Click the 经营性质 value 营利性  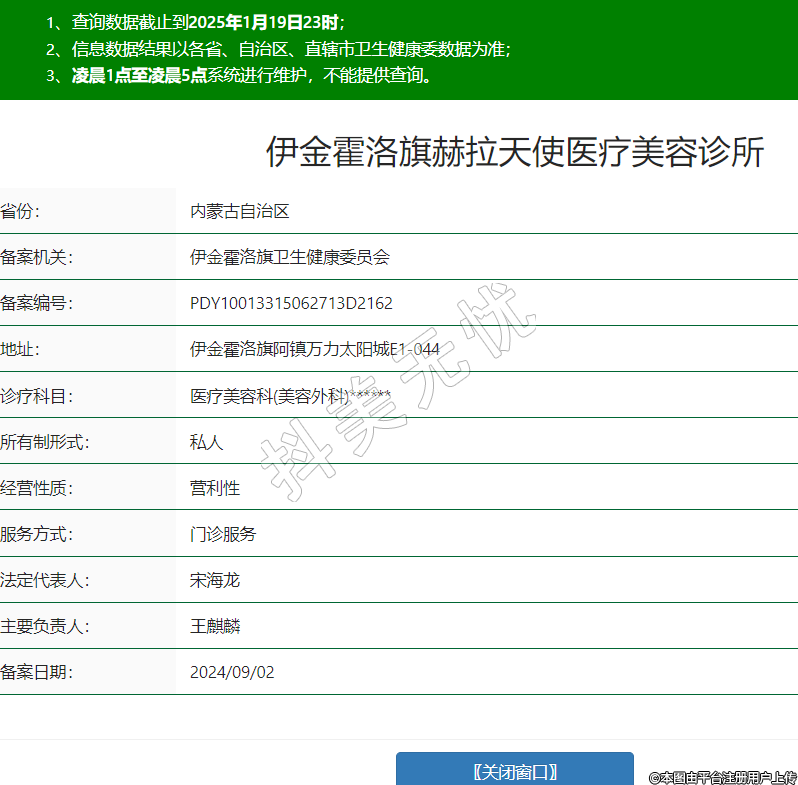click(215, 488)
